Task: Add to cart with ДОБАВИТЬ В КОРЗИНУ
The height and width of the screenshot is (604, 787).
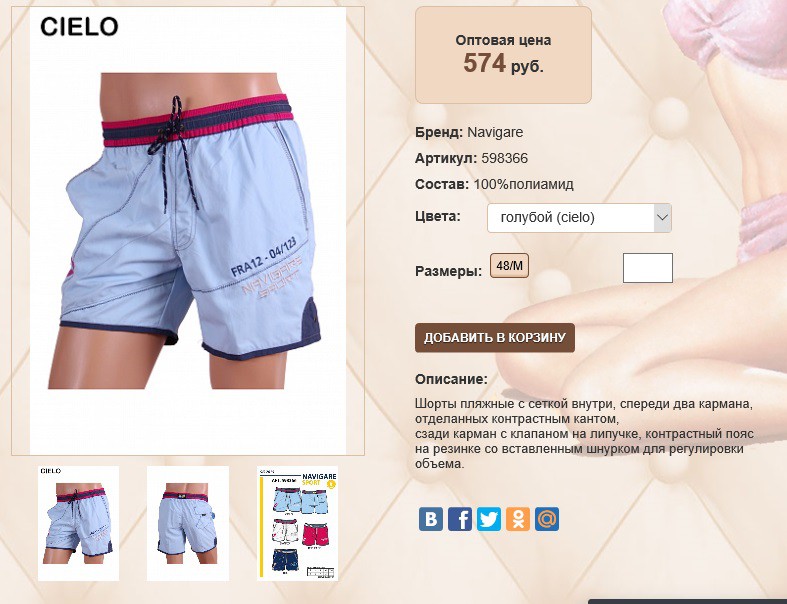Action: (494, 337)
